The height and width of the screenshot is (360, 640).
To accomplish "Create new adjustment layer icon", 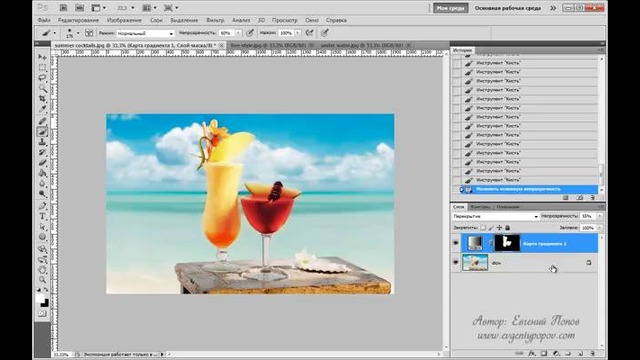I will tap(556, 353).
